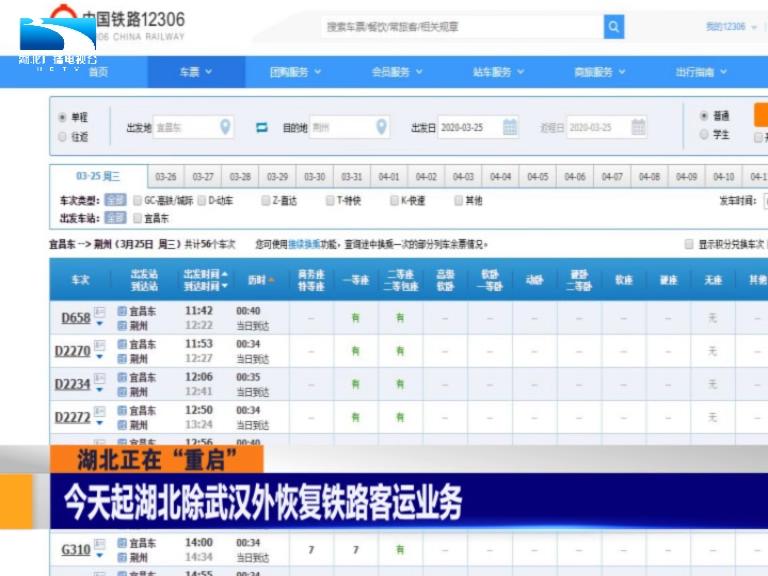Click the destination station location pin icon
The image size is (768, 576).
(381, 127)
